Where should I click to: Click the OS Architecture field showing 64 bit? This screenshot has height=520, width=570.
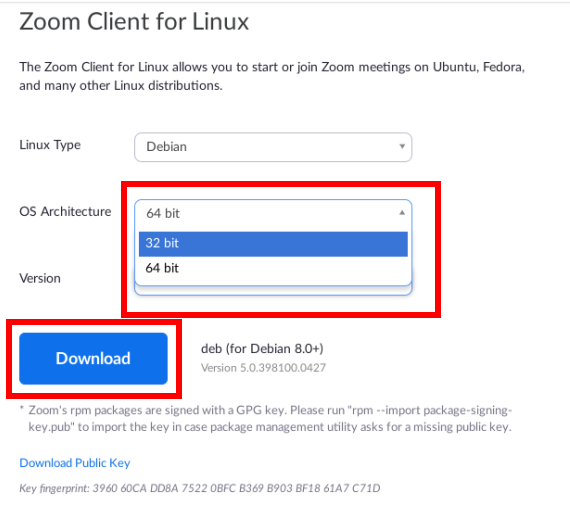tap(273, 213)
